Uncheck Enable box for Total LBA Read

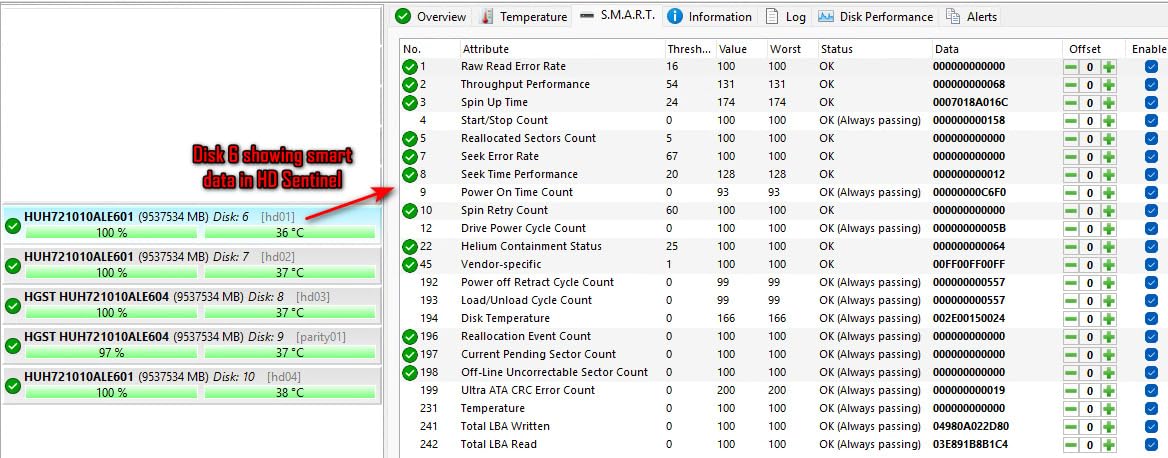coord(1151,445)
